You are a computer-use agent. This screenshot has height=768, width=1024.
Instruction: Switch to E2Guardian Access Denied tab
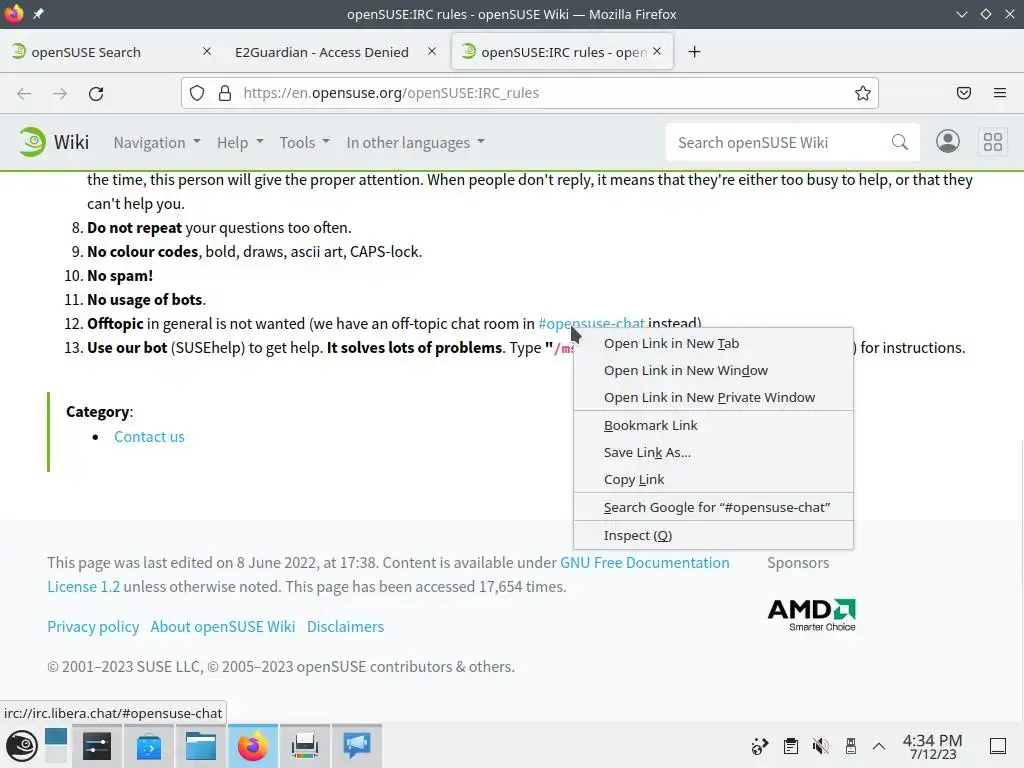pyautogui.click(x=333, y=52)
